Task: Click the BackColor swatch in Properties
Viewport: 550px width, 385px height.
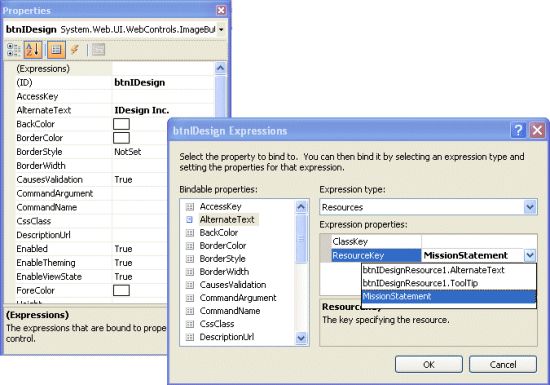Action: coord(121,124)
